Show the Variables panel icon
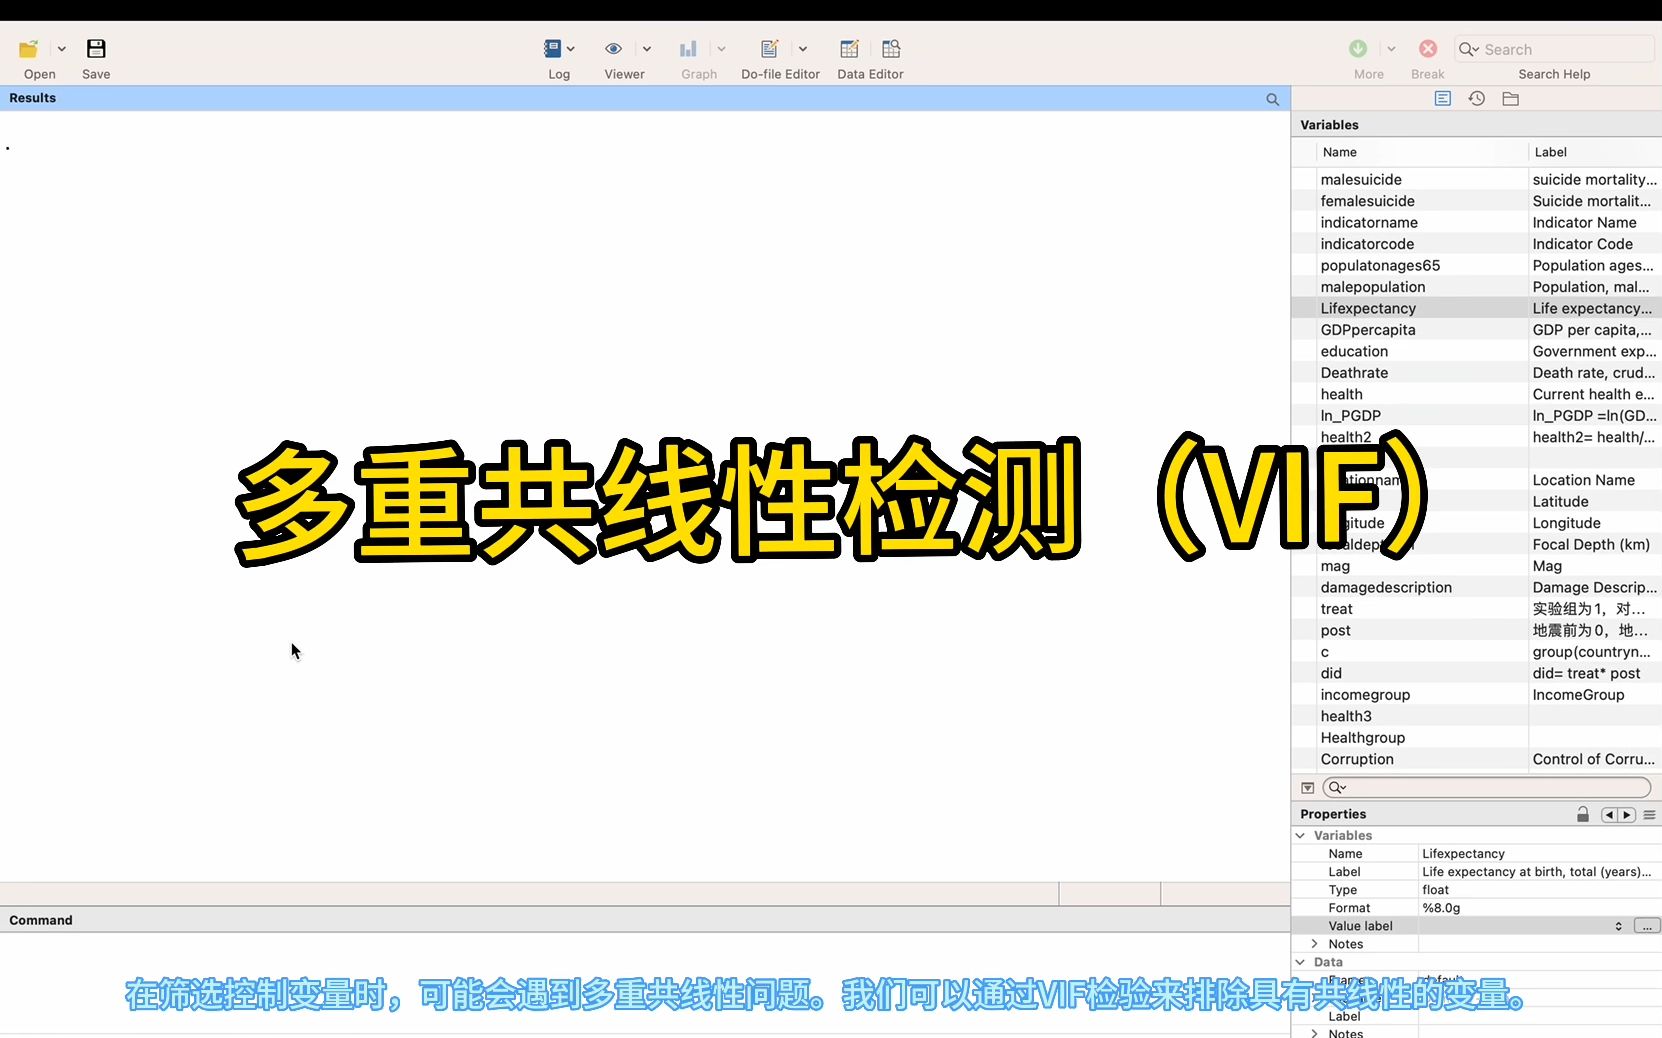 1443,98
